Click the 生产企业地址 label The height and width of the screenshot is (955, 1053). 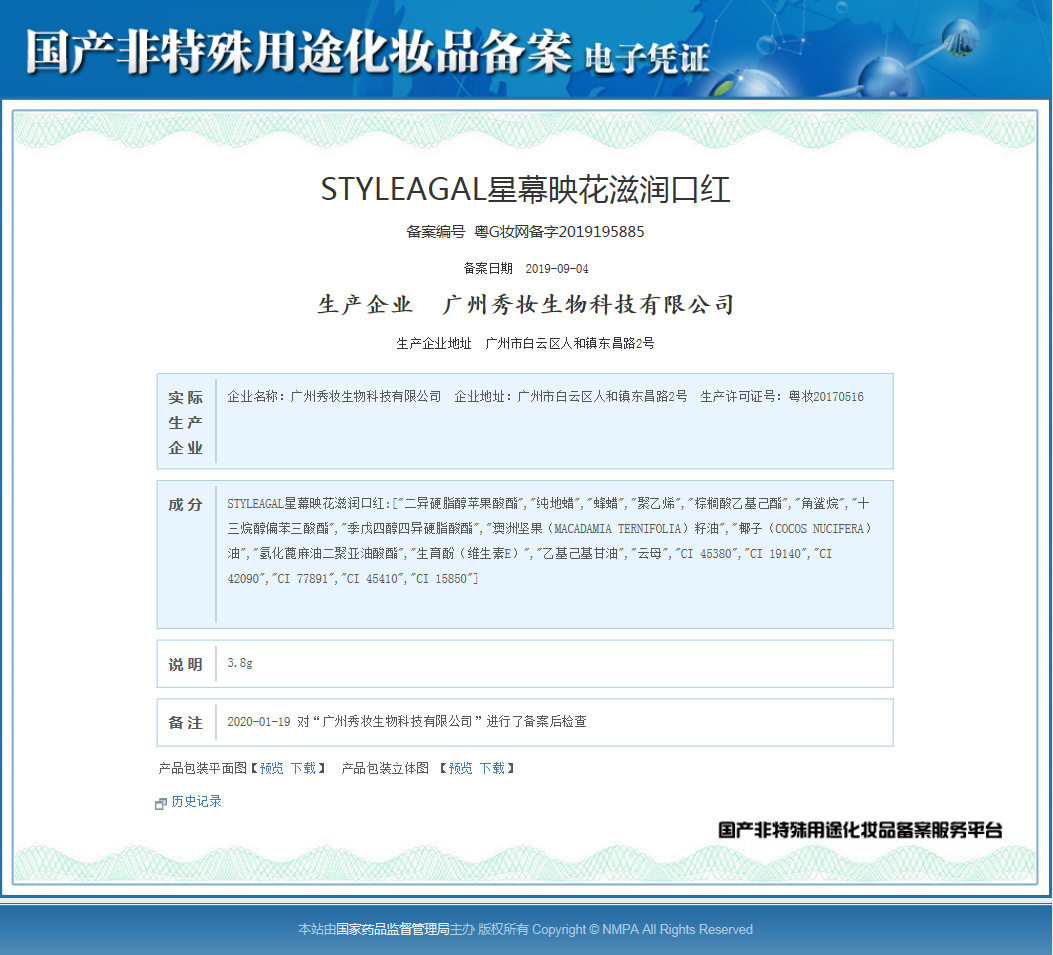pos(434,343)
